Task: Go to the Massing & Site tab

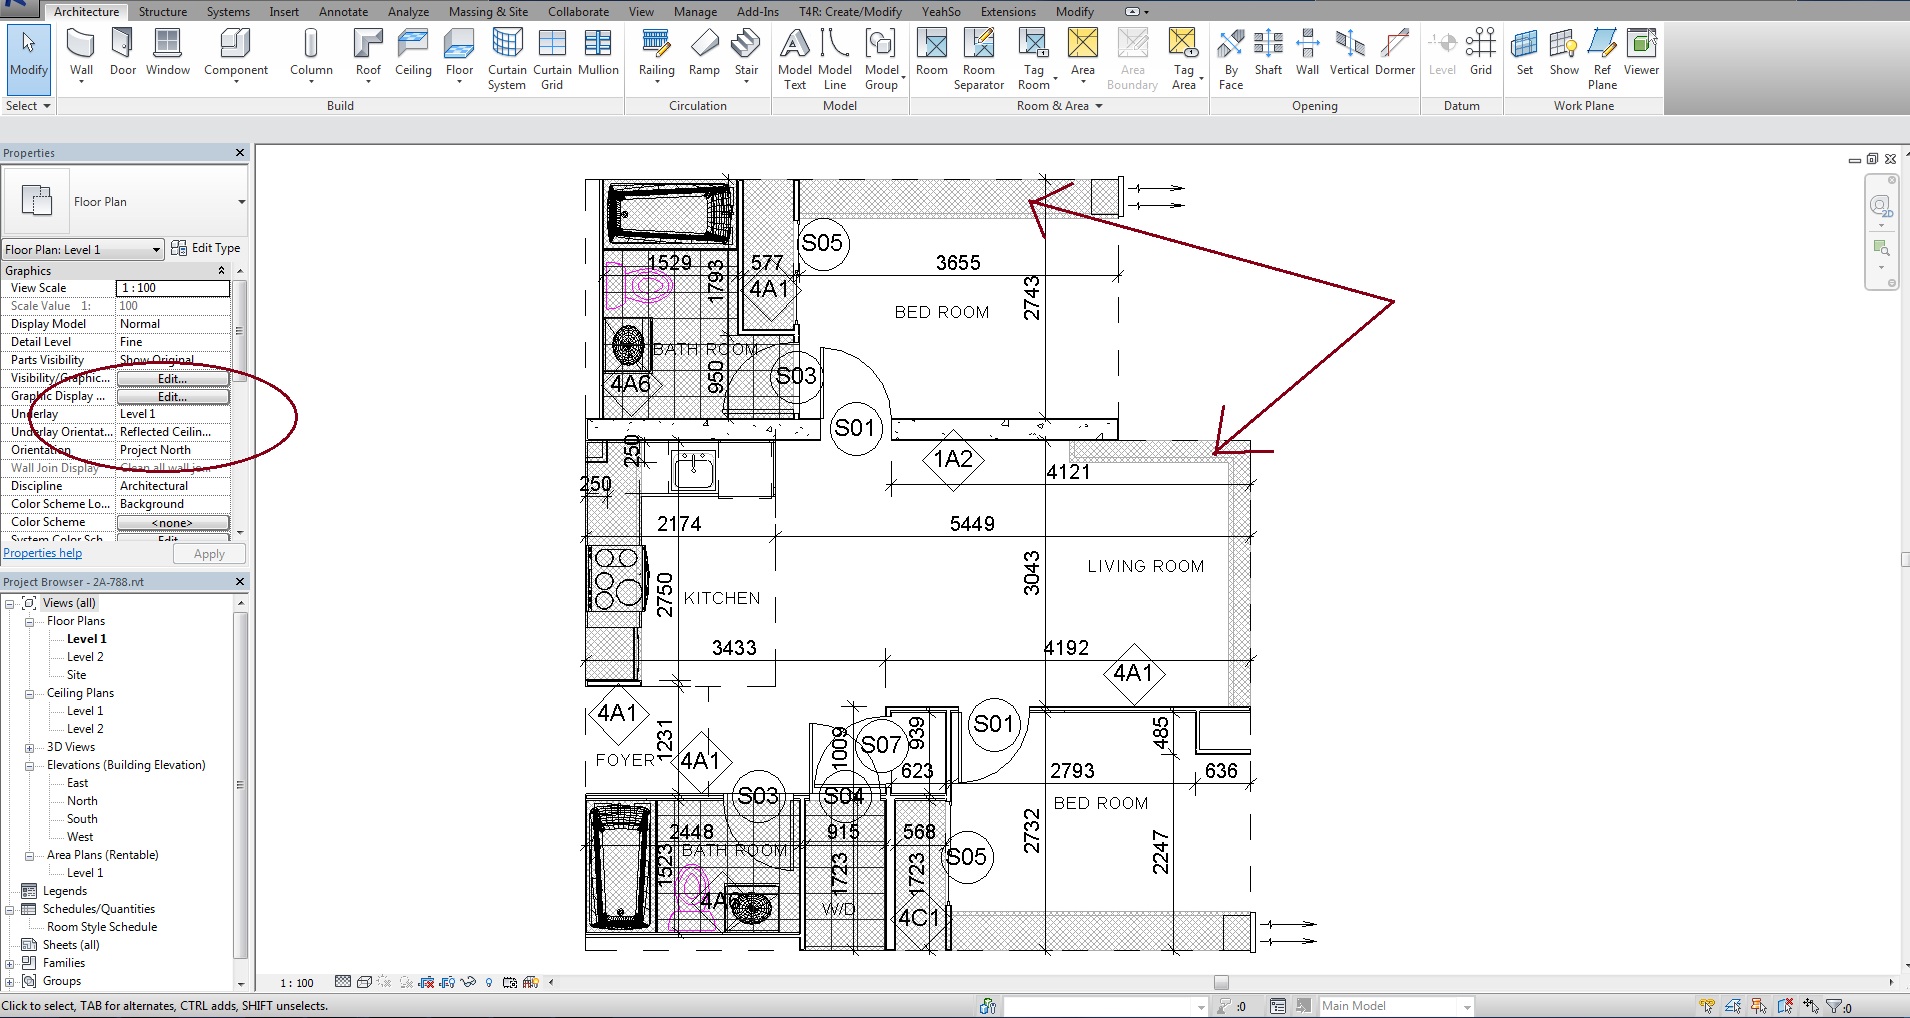Action: (x=488, y=12)
